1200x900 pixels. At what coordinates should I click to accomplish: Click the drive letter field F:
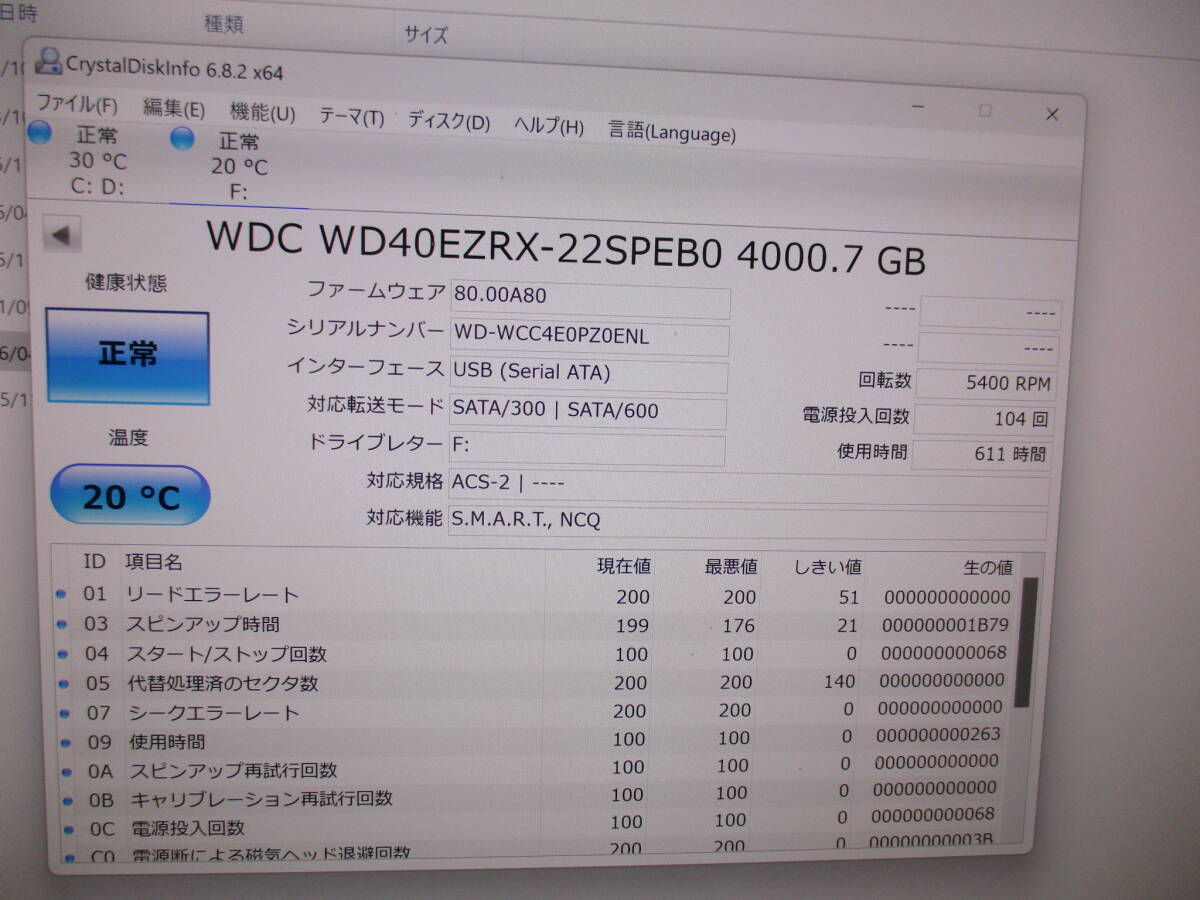pyautogui.click(x=586, y=450)
